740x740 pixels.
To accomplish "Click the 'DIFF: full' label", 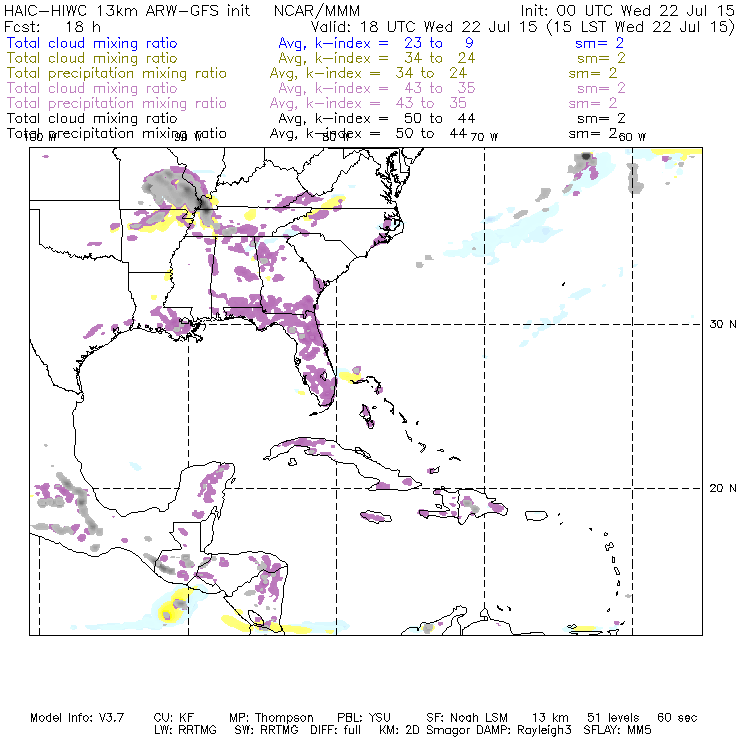I will click(x=336, y=730).
